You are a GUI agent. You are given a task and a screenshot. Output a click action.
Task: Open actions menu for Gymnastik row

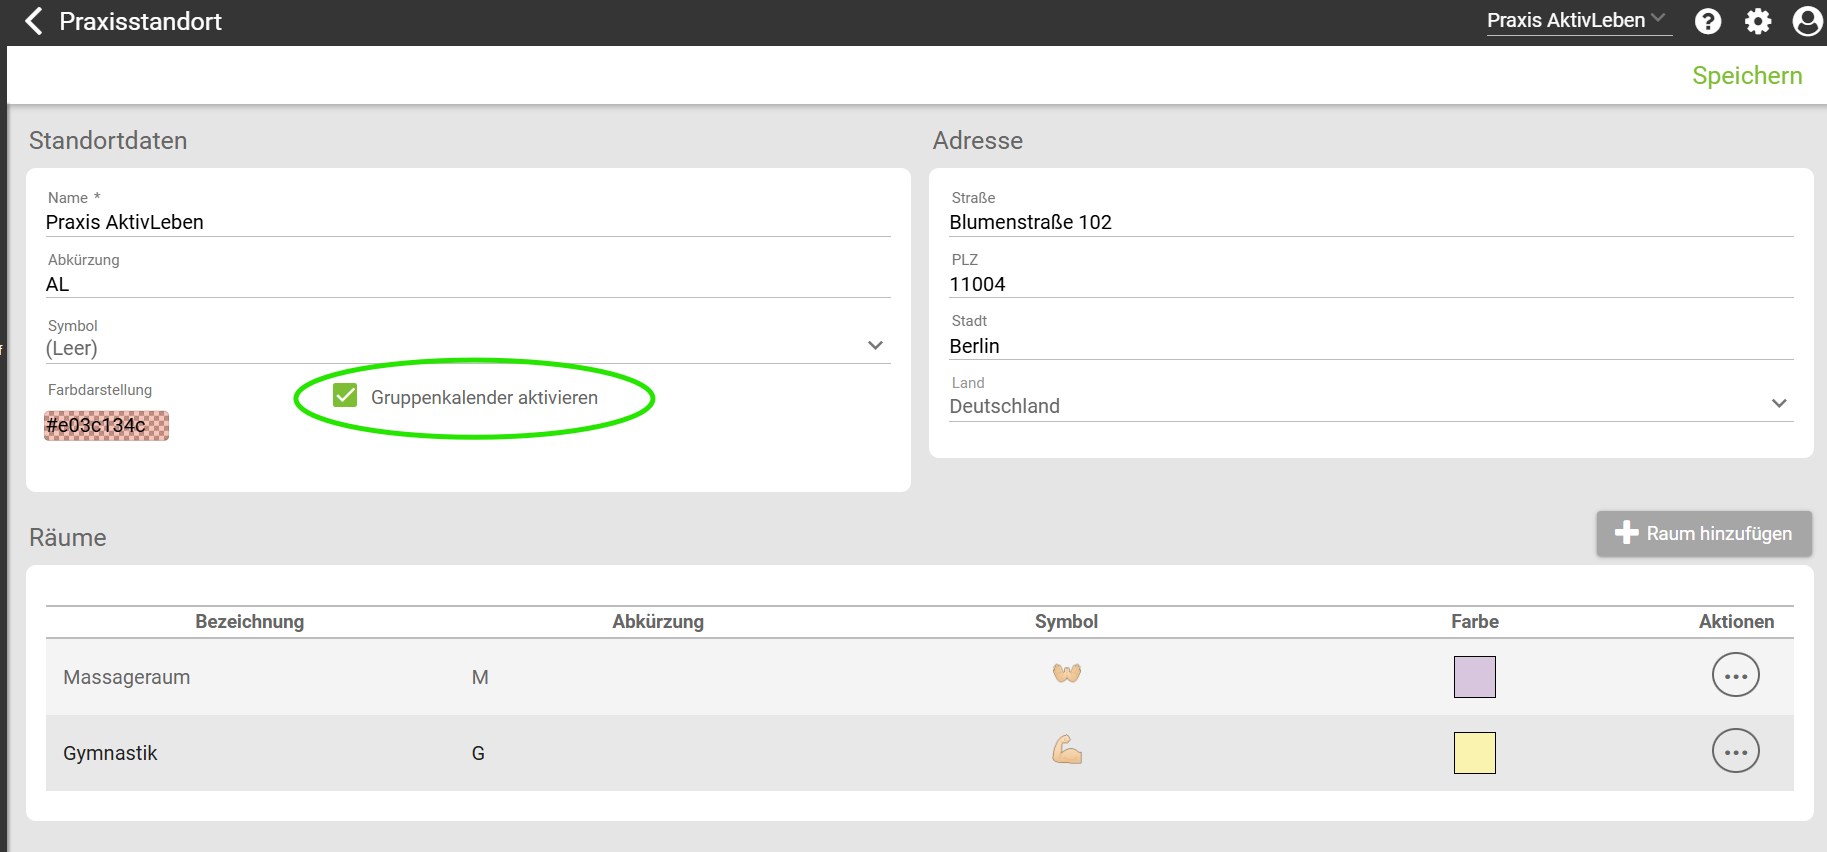(x=1735, y=752)
